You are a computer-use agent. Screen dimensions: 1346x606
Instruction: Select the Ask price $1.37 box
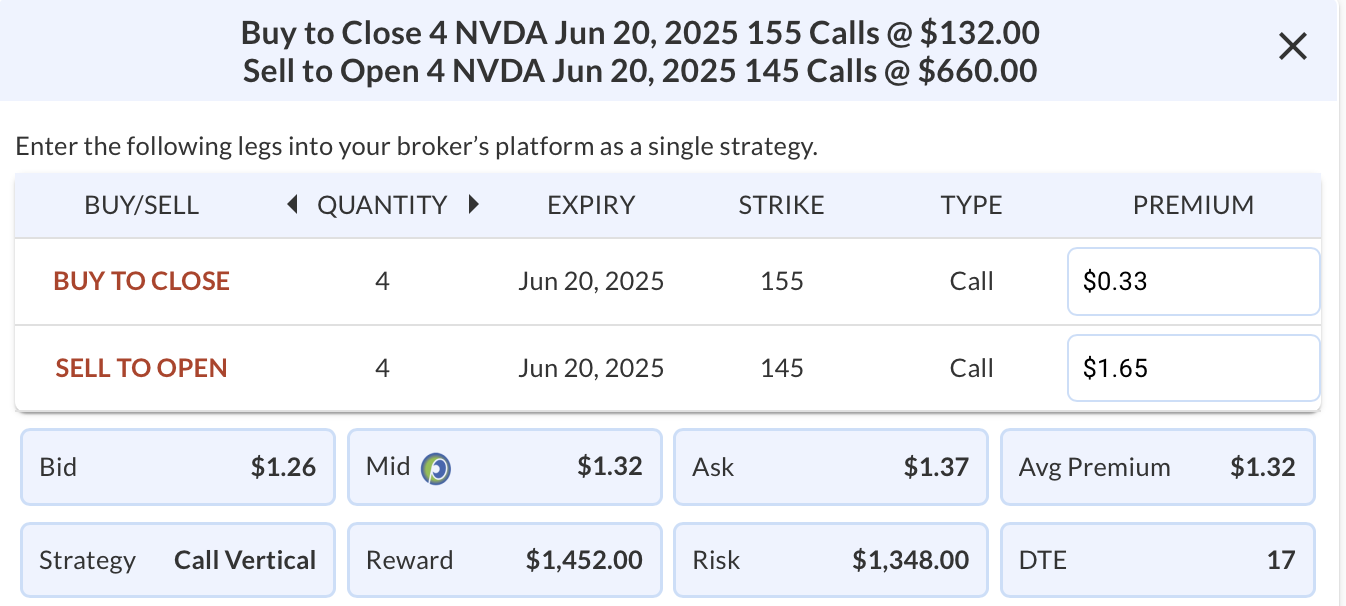click(x=831, y=467)
